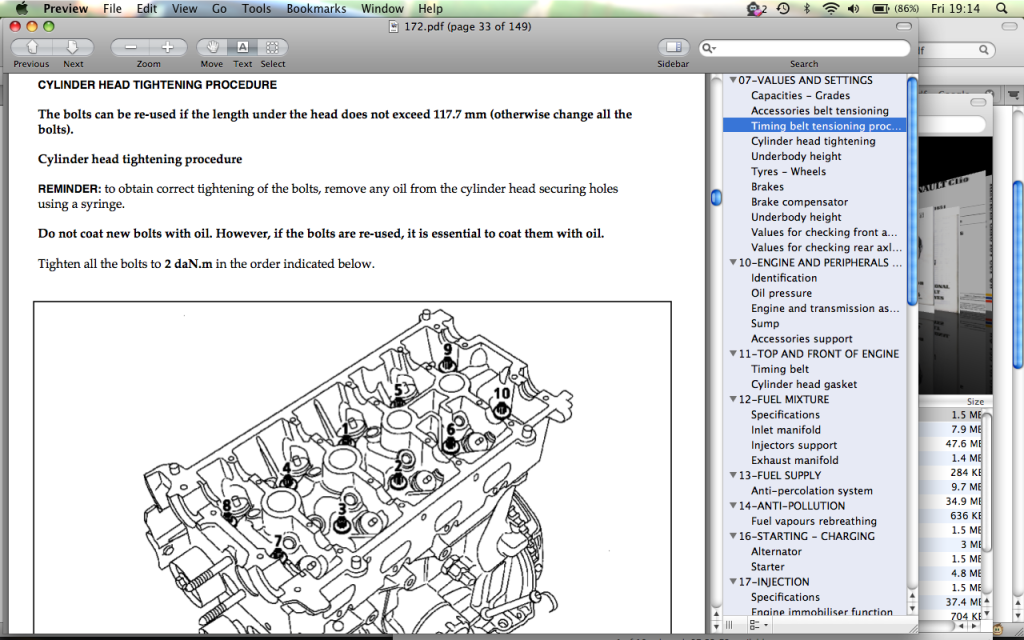Collapse the 07-VALUES AND SETTINGS section
1024x640 pixels.
(733, 81)
